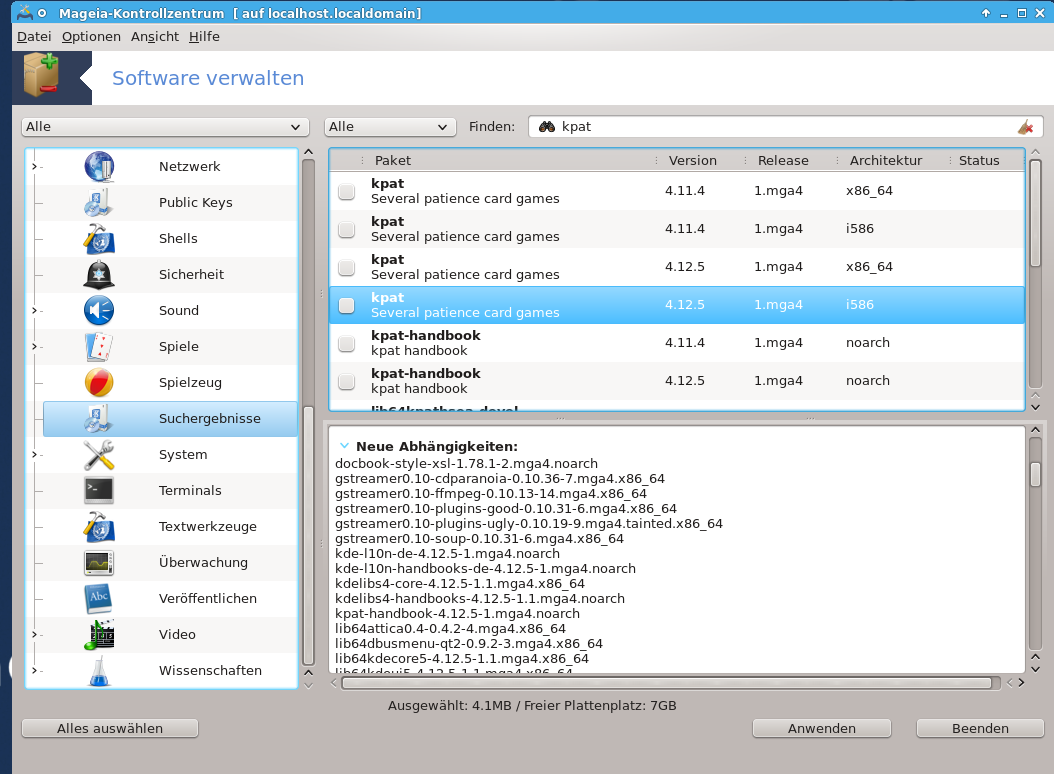Click the Software verwalten package icon
The image size is (1054, 774).
click(x=41, y=75)
